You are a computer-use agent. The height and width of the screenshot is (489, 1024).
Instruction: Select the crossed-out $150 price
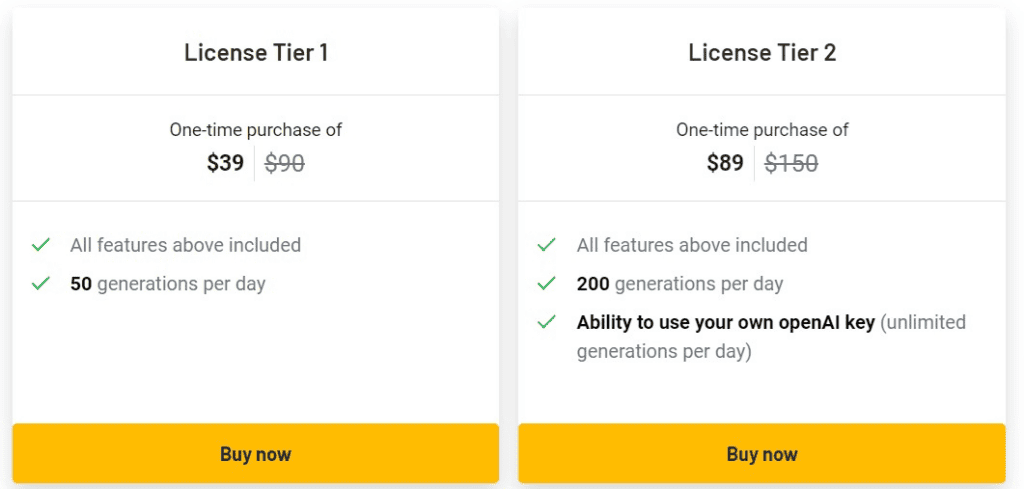click(791, 163)
